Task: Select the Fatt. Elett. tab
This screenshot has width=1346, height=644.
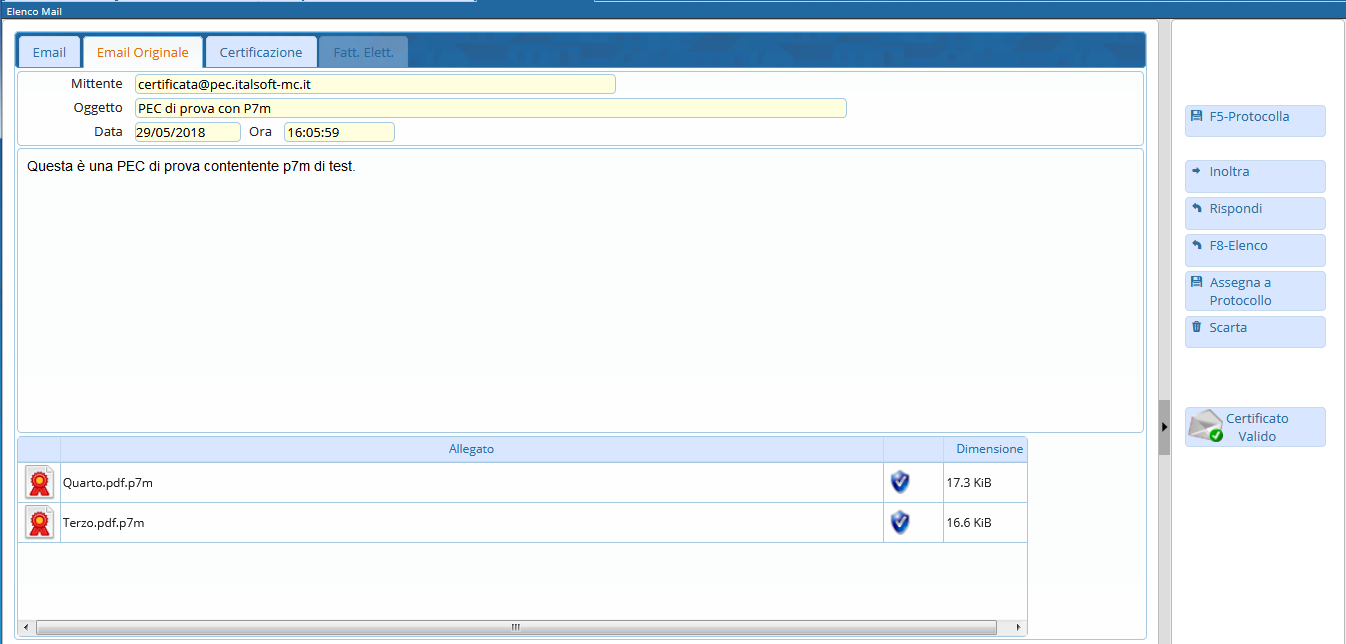Action: point(363,52)
